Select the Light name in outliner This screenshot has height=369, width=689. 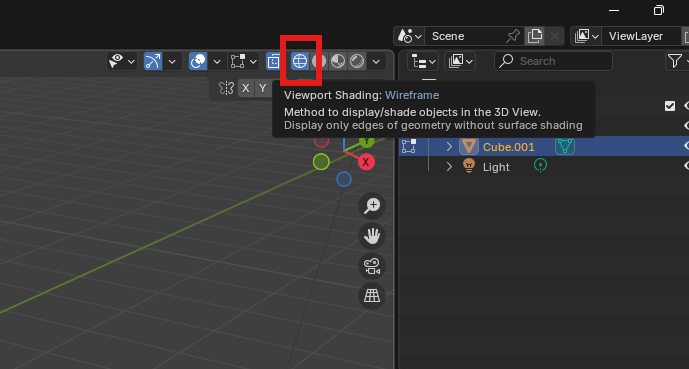[496, 167]
